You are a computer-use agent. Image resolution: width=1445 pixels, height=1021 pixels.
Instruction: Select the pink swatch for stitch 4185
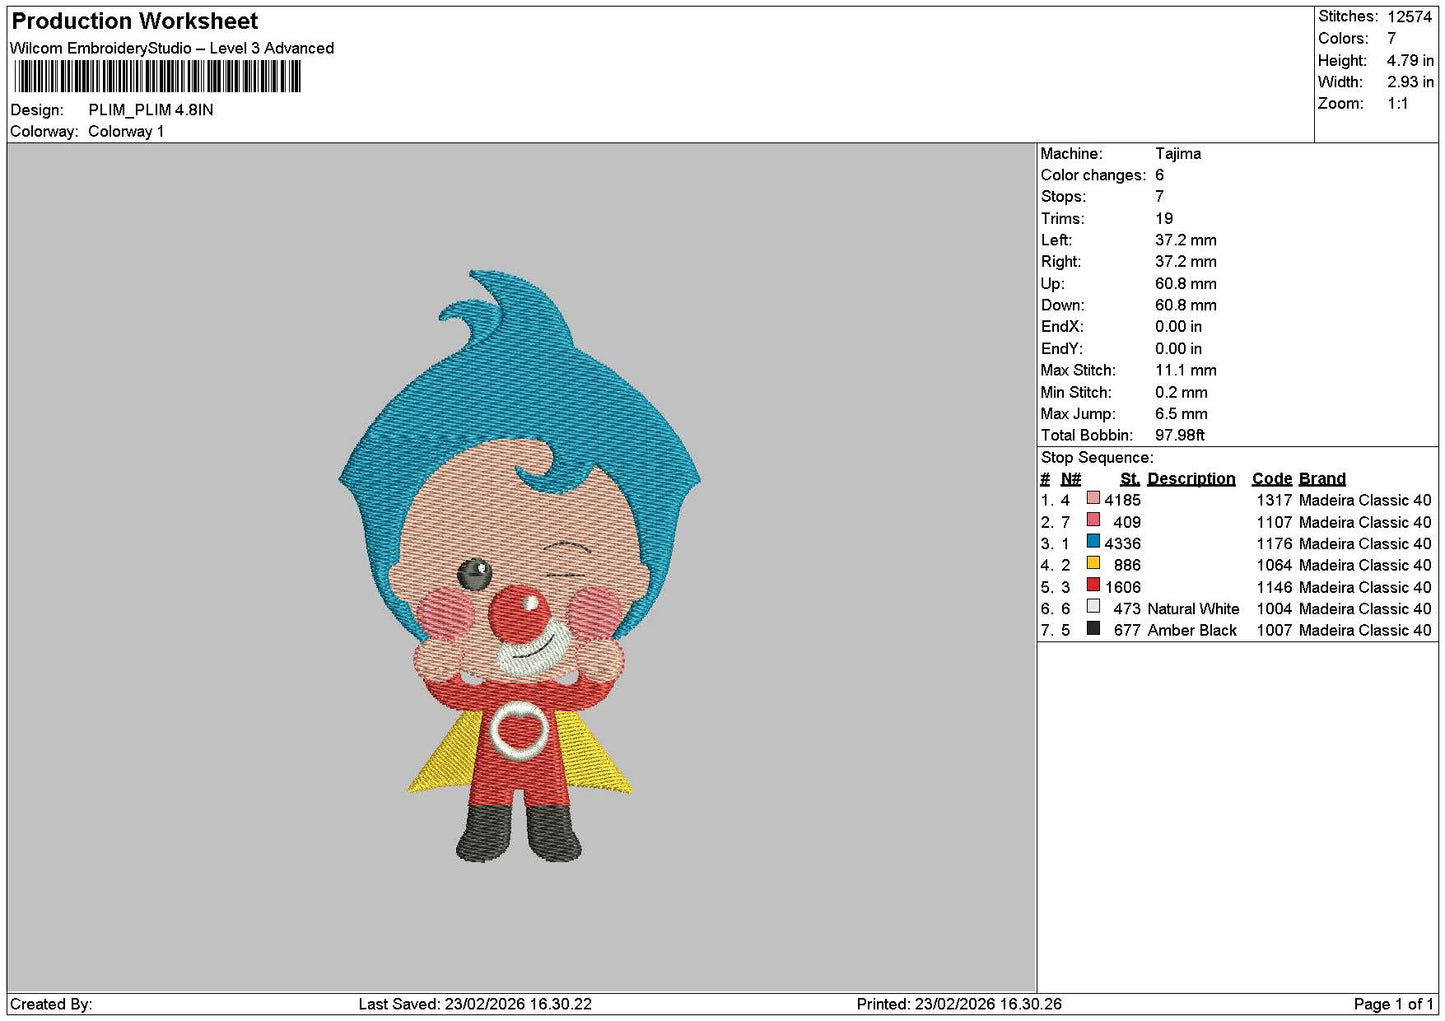point(1093,499)
